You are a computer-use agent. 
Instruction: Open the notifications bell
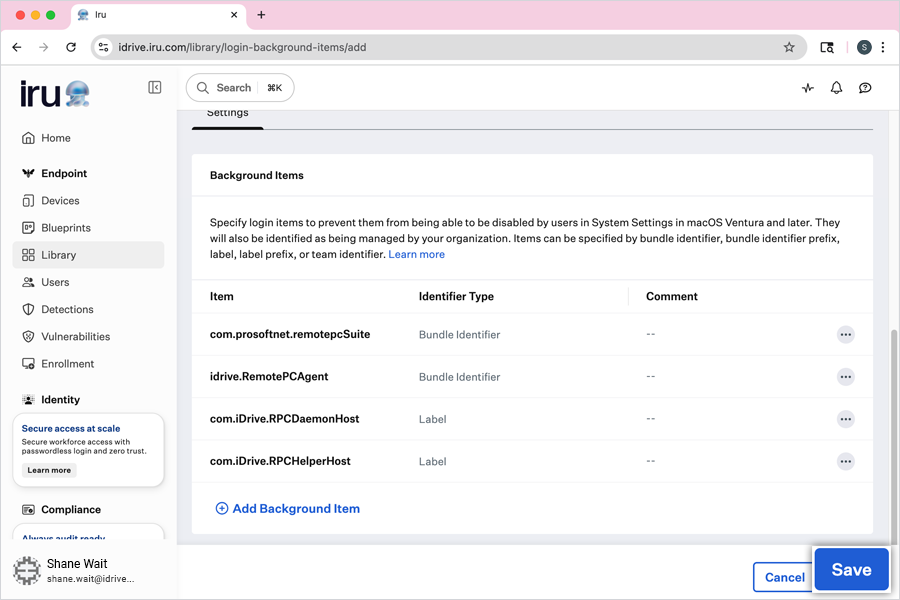coord(837,88)
